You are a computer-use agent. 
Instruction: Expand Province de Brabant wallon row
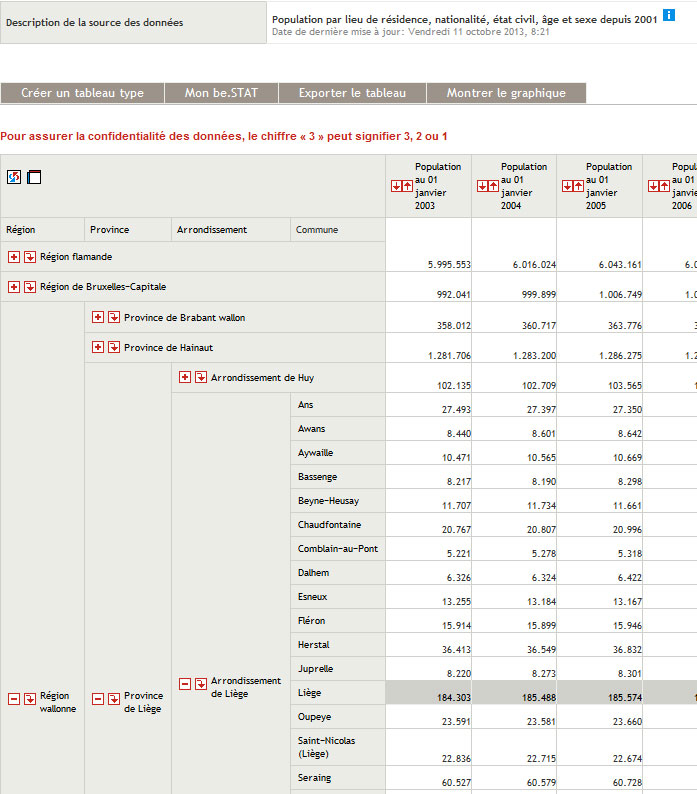click(98, 317)
